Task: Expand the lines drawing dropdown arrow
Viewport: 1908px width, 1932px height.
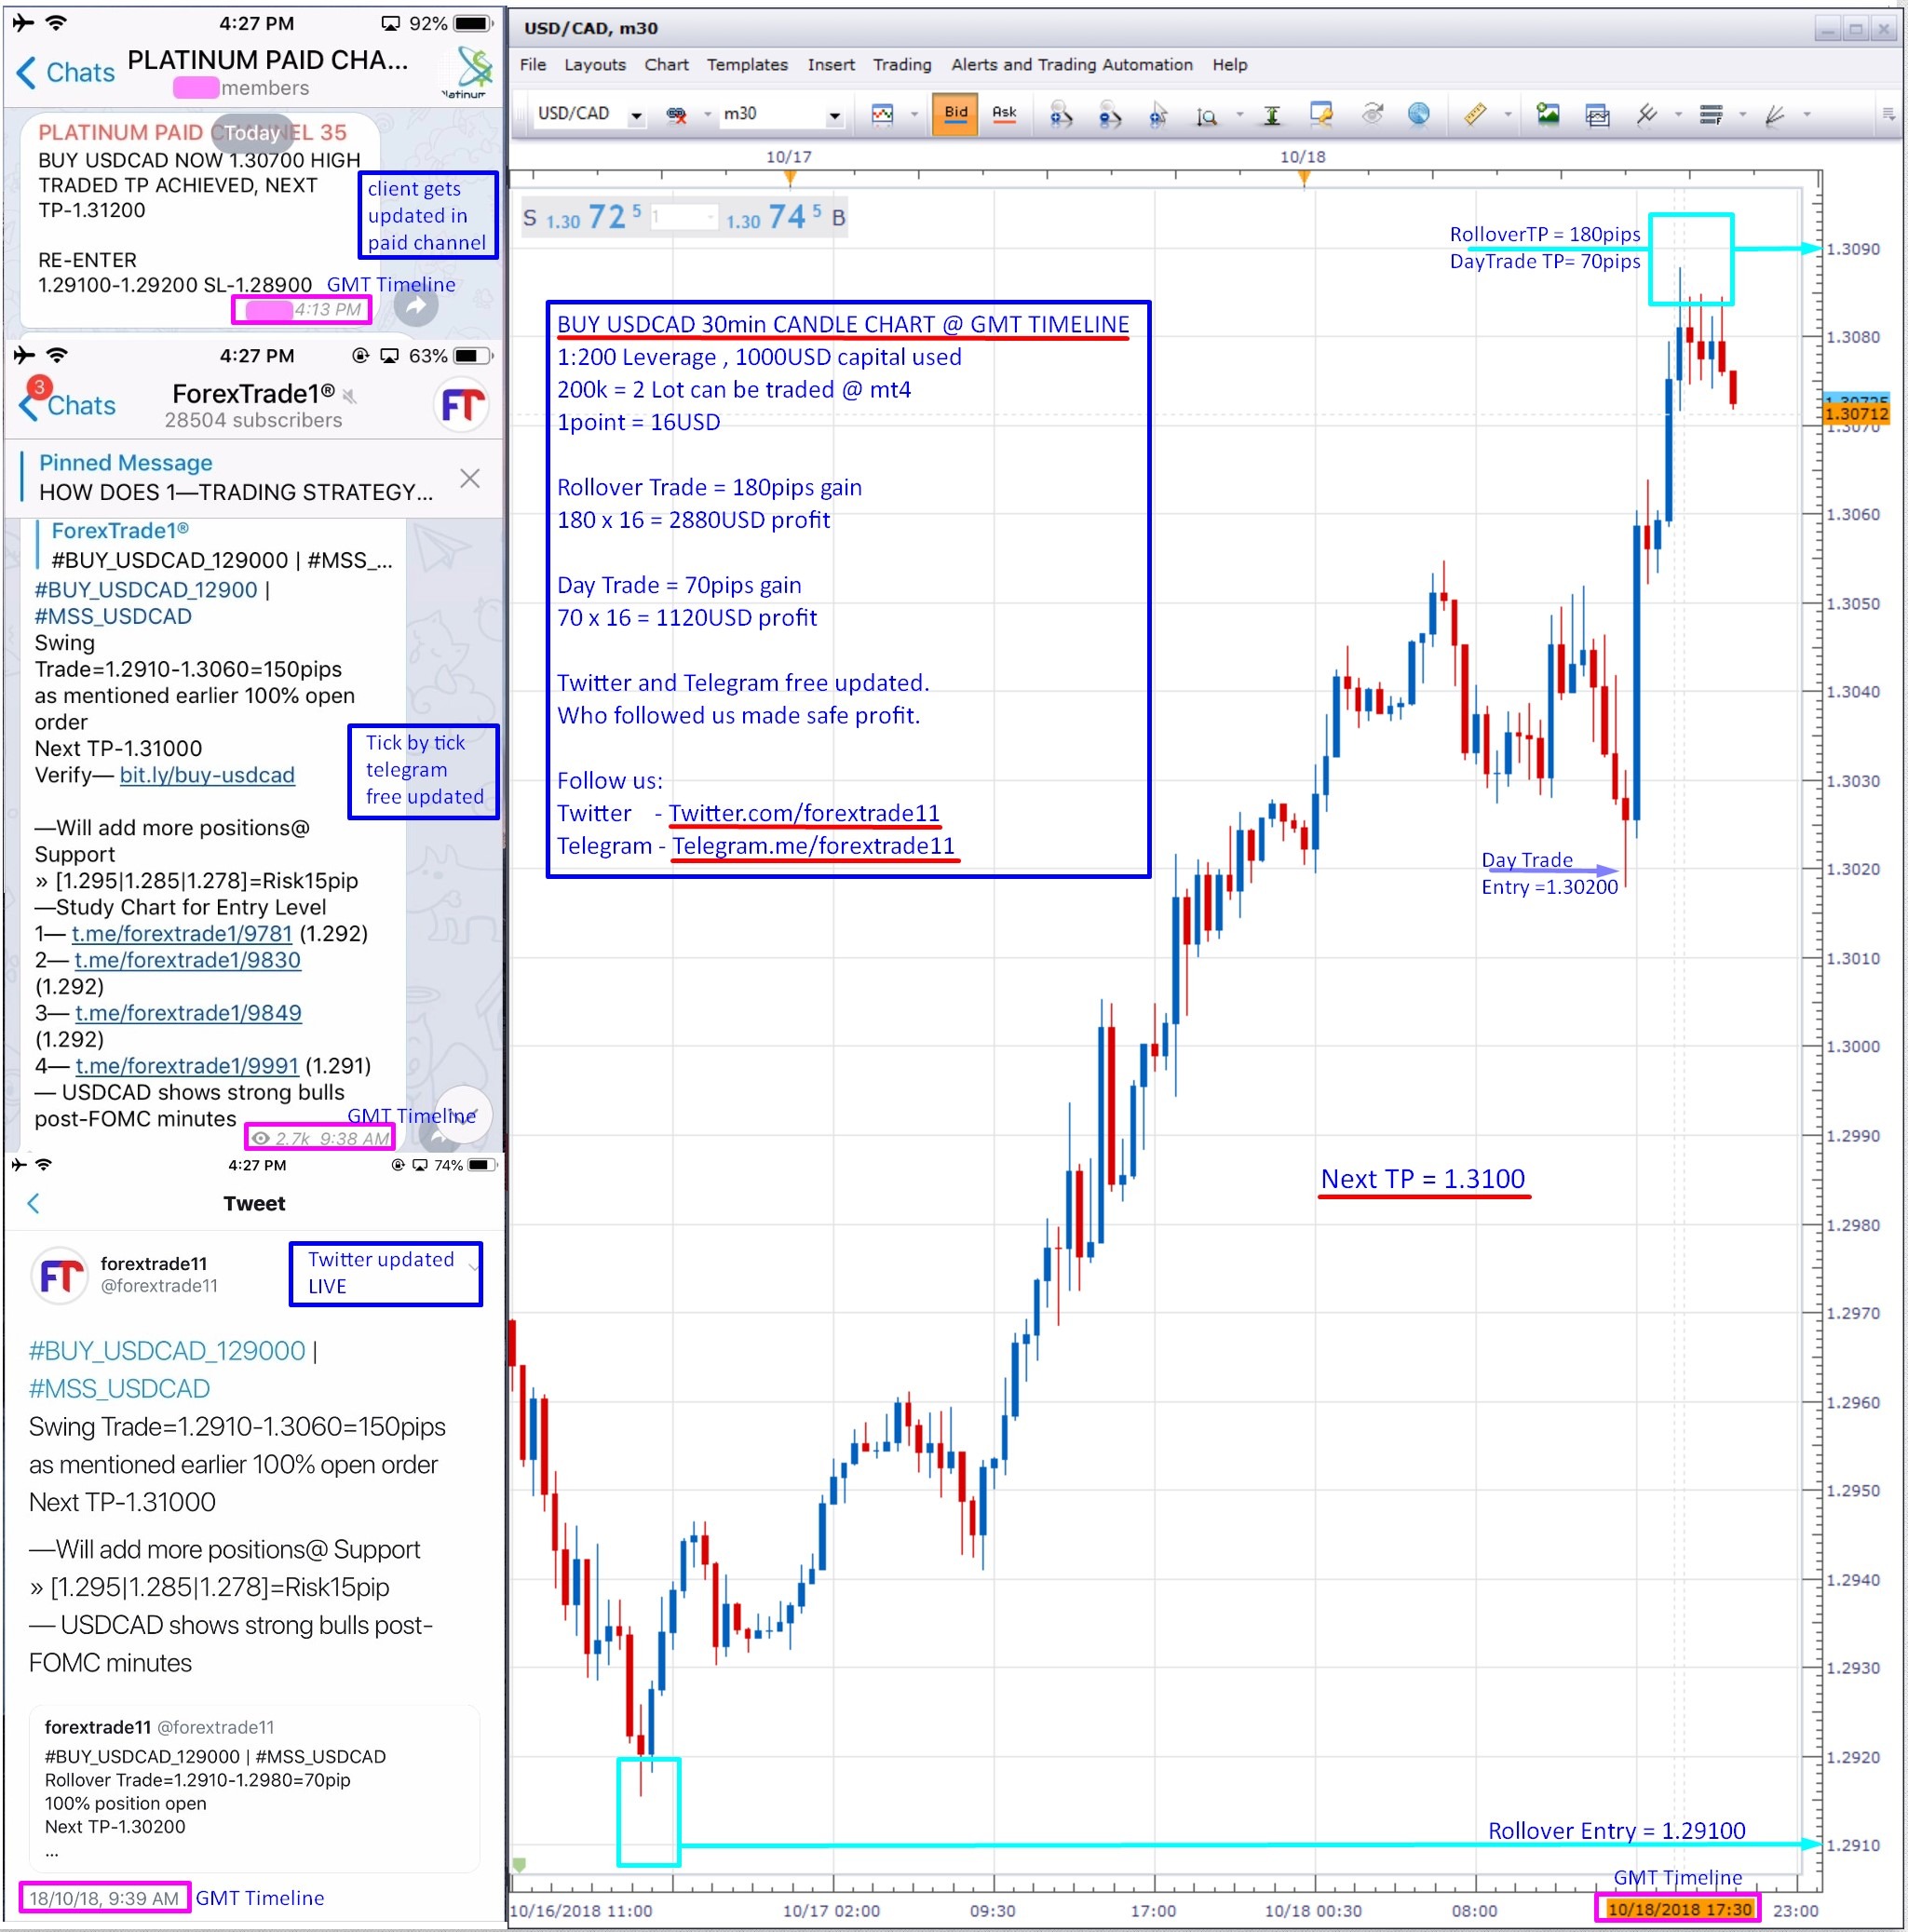Action: [1743, 115]
